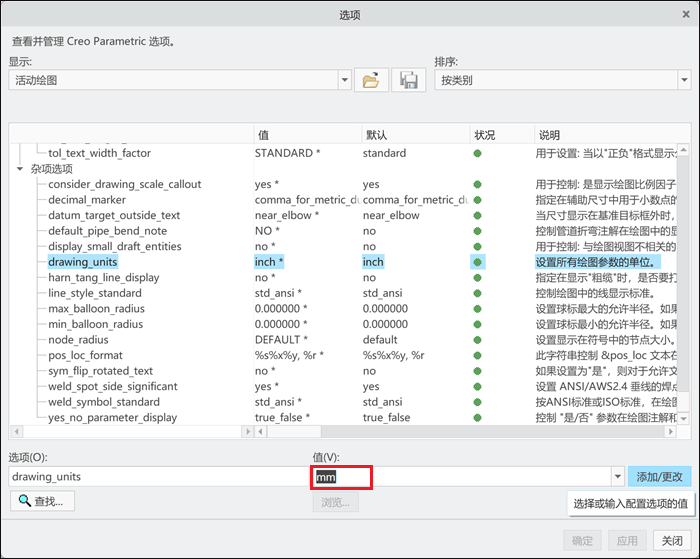Click value 'inch *' of drawing_units
The image size is (700, 559).
[269, 262]
